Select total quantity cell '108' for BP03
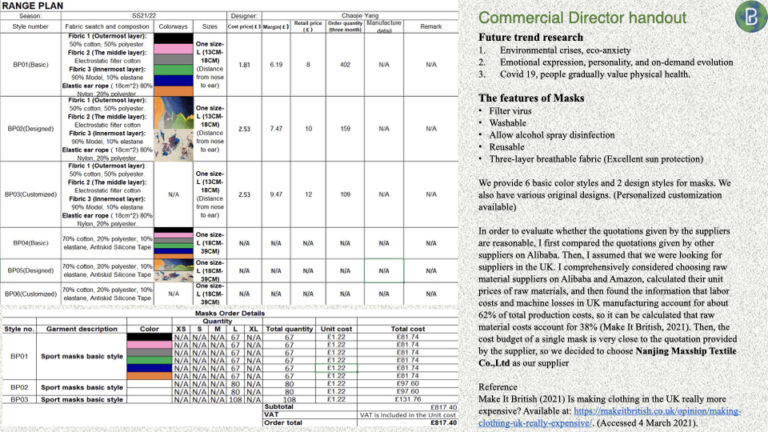The height and width of the screenshot is (432, 768). (289, 399)
